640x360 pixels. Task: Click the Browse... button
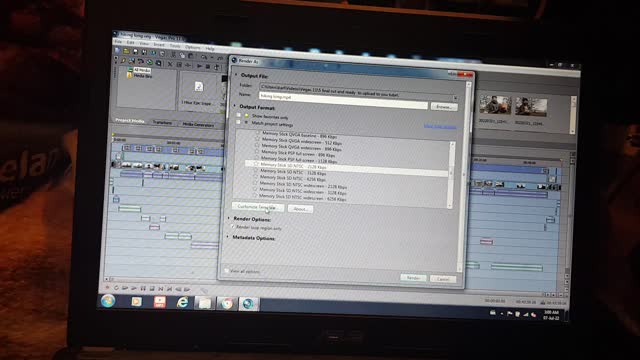(444, 107)
